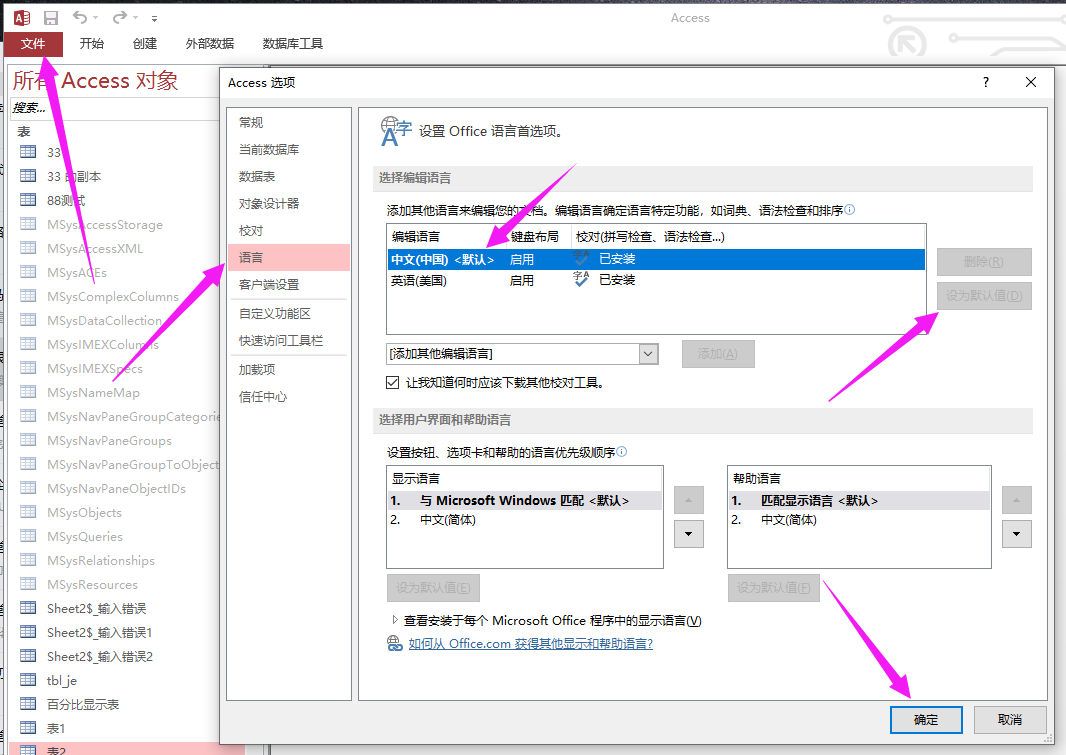Click the 设为默认值(D) button
This screenshot has width=1066, height=755.
(x=984, y=296)
